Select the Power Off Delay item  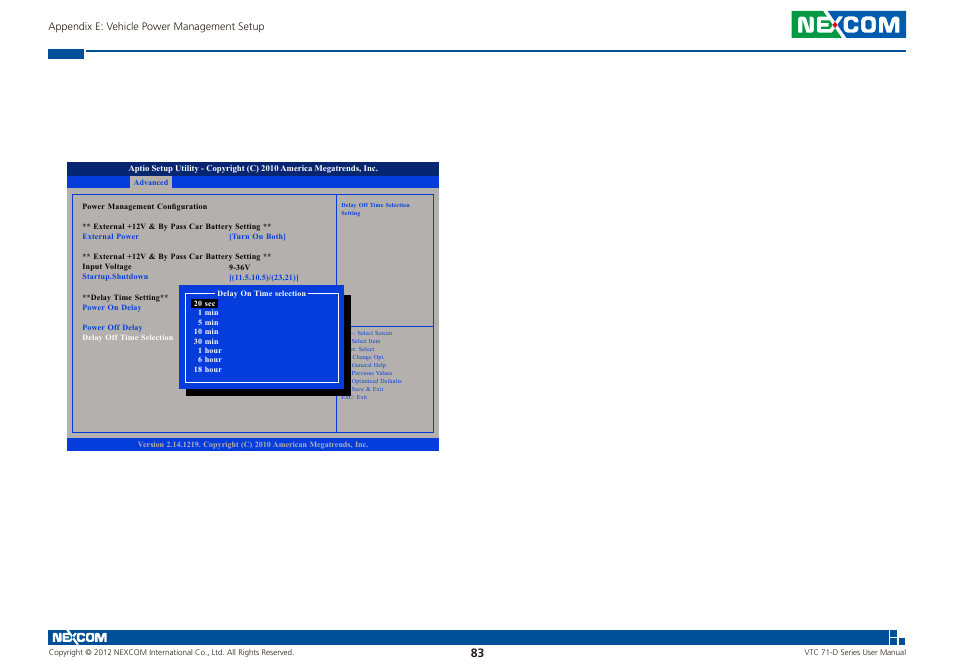point(112,327)
